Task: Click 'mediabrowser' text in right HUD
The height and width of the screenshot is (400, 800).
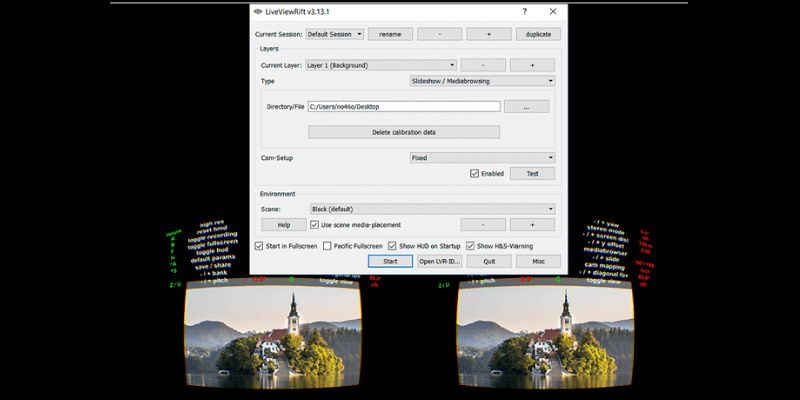Action: pos(605,251)
